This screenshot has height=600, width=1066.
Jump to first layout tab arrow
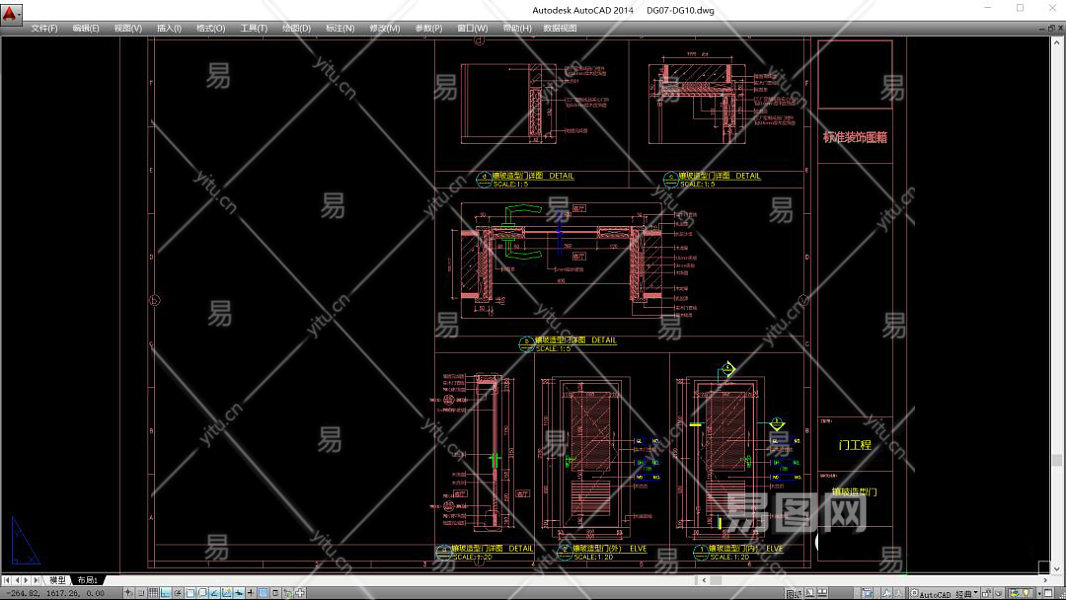point(7,580)
